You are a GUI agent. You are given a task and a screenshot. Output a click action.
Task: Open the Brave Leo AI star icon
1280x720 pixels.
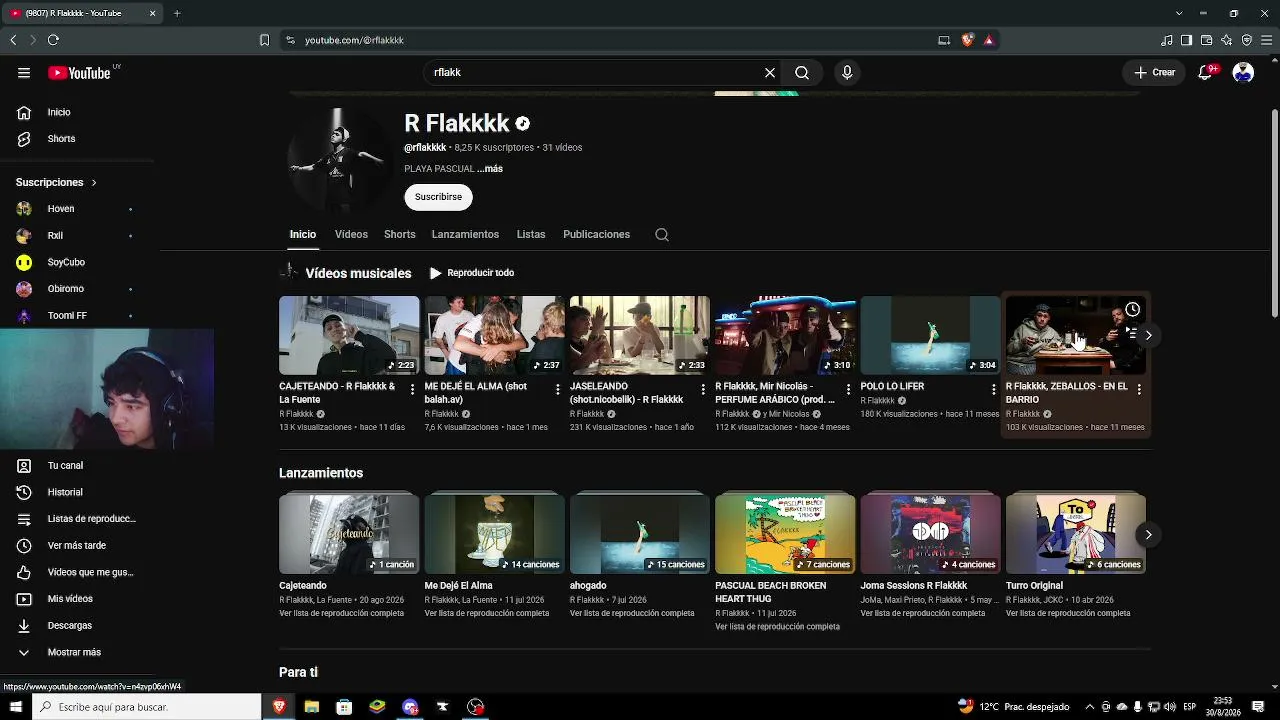[1227, 40]
